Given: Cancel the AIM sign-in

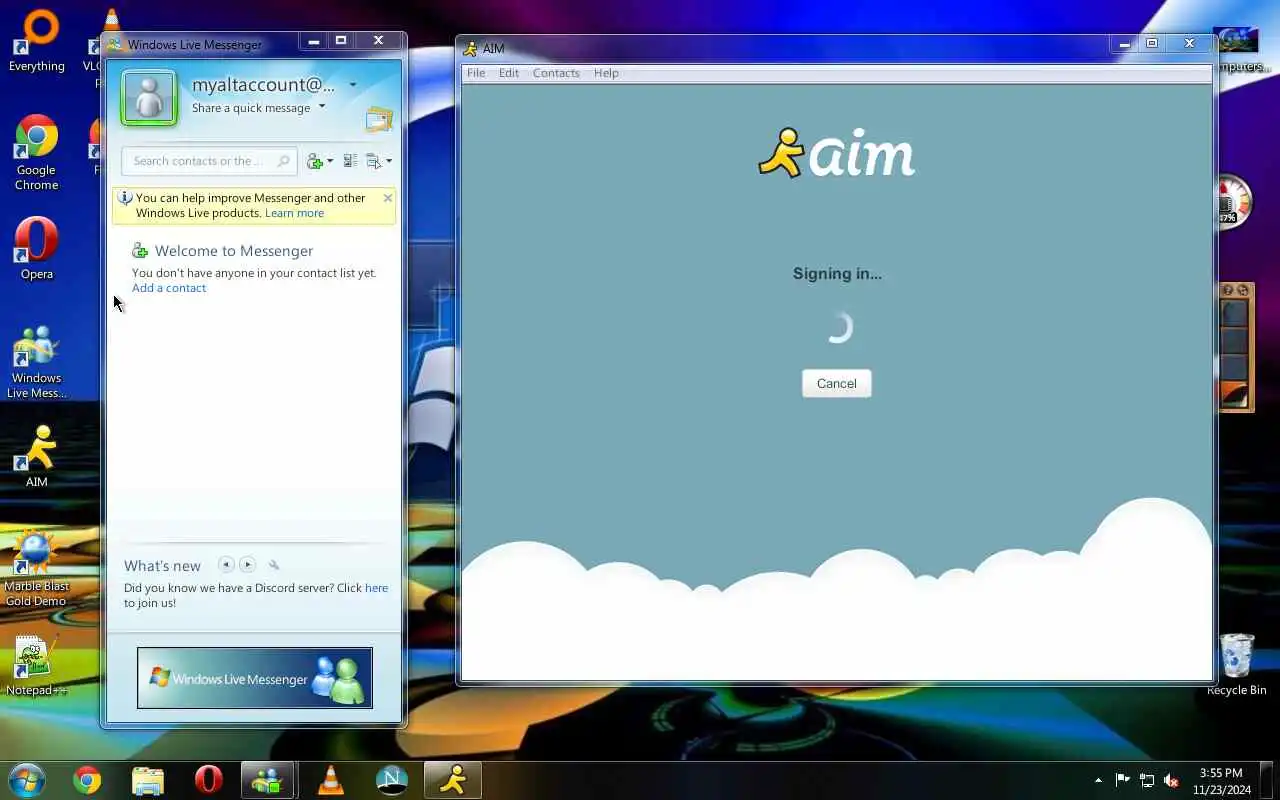Looking at the screenshot, I should pyautogui.click(x=837, y=384).
